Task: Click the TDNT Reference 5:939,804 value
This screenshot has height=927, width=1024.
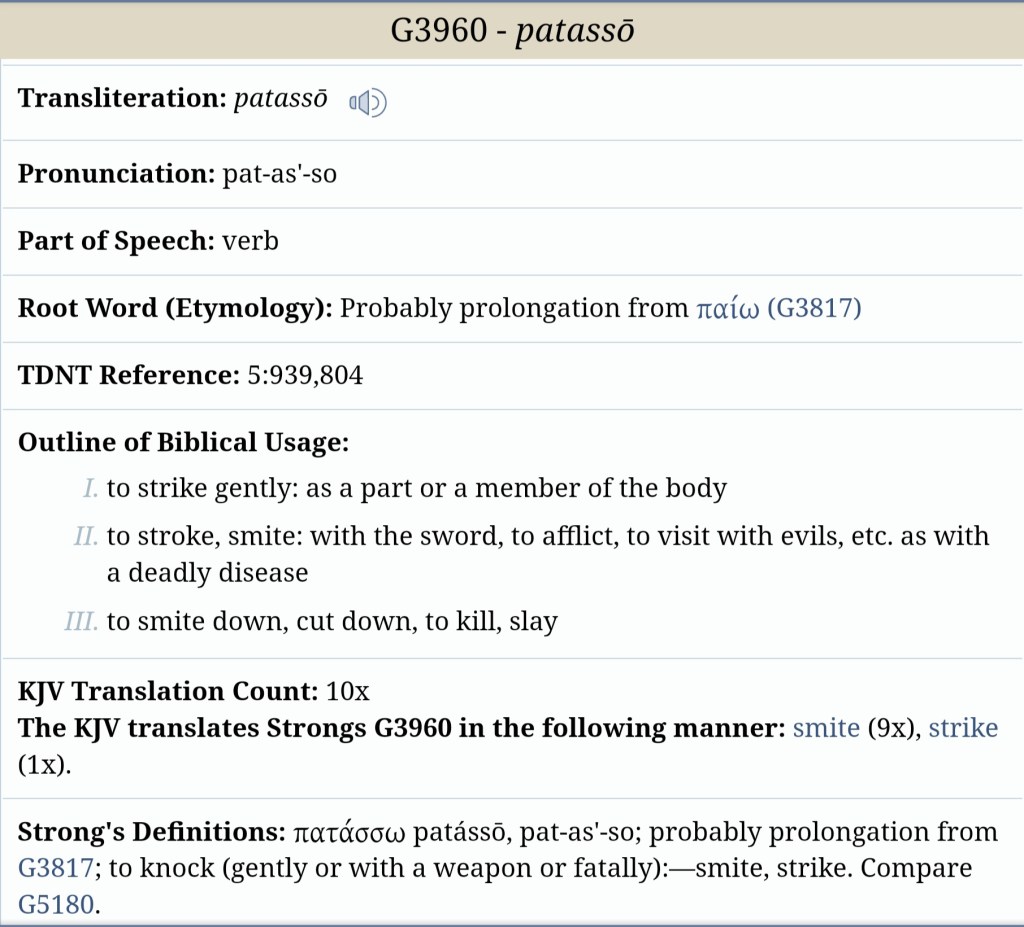Action: 300,376
